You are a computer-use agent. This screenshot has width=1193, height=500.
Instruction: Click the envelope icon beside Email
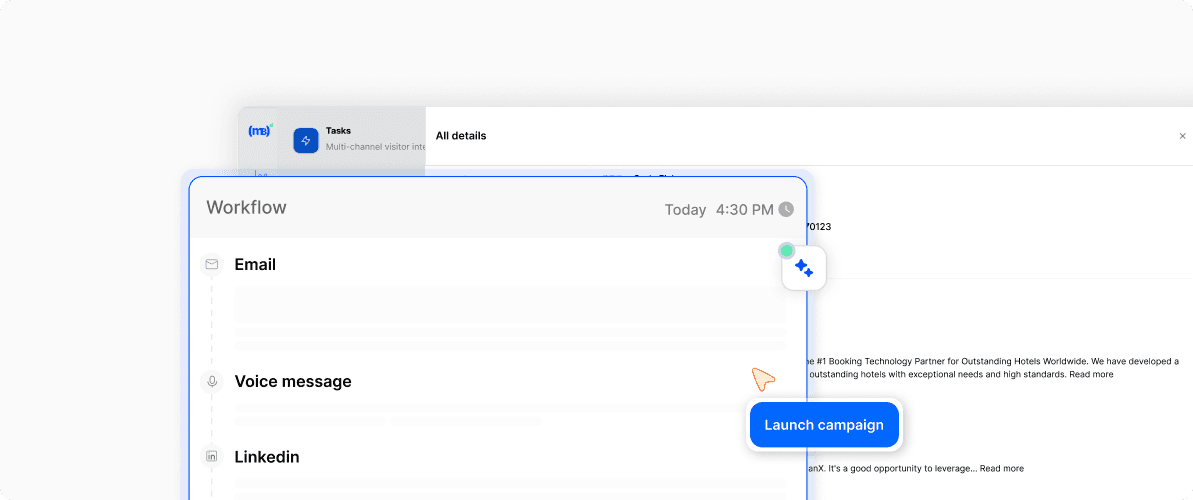click(211, 265)
